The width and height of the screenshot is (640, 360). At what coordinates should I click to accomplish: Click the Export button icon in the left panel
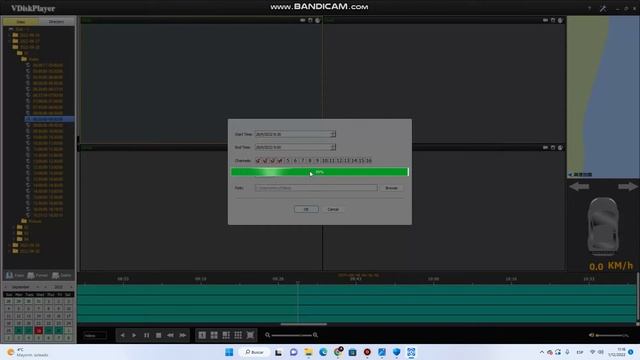click(x=9, y=276)
